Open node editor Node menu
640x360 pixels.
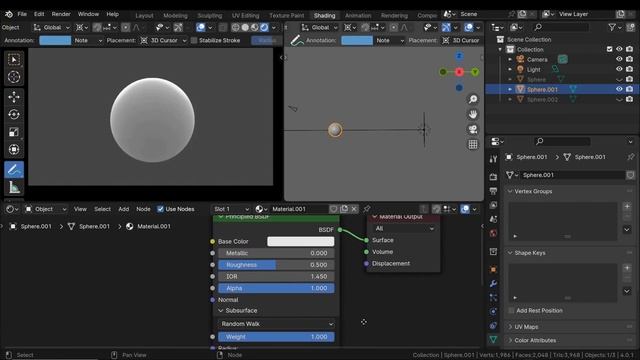point(143,209)
